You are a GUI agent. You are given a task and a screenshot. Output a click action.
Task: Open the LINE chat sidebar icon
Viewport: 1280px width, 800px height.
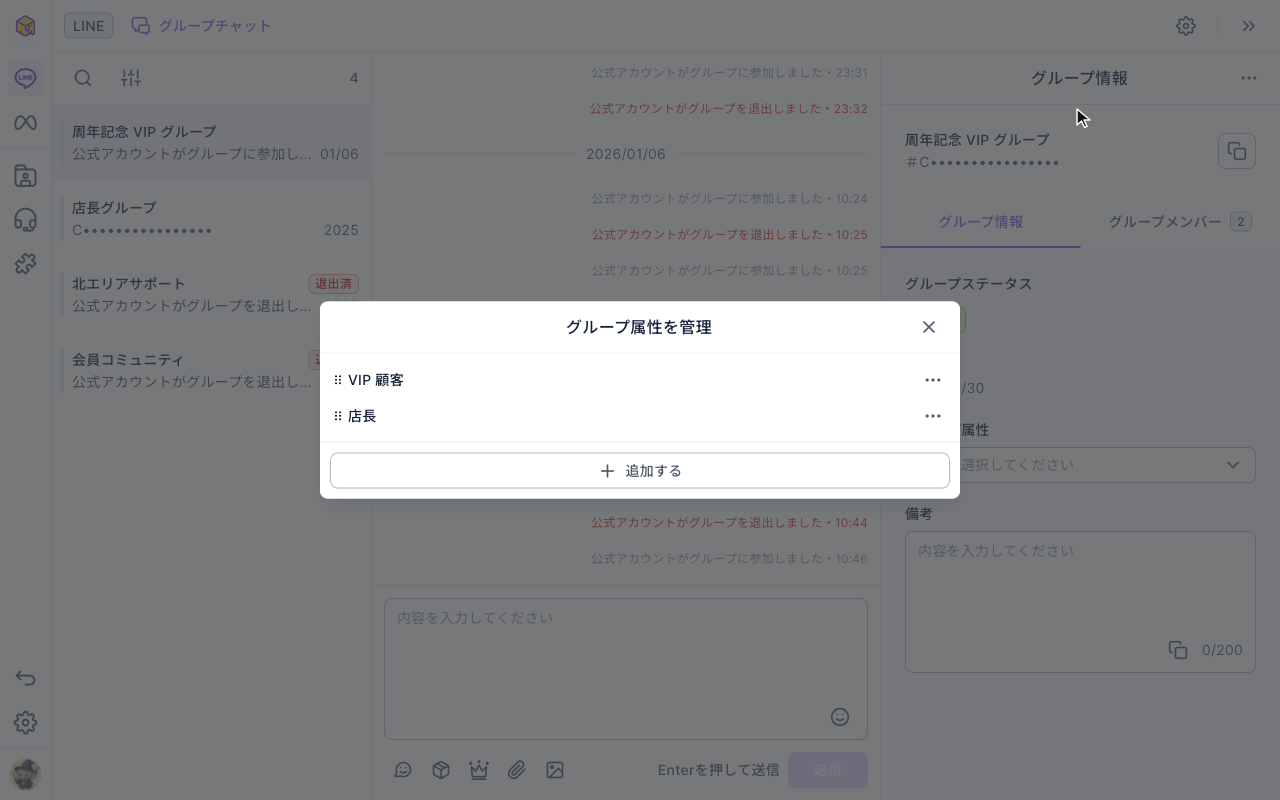click(26, 78)
